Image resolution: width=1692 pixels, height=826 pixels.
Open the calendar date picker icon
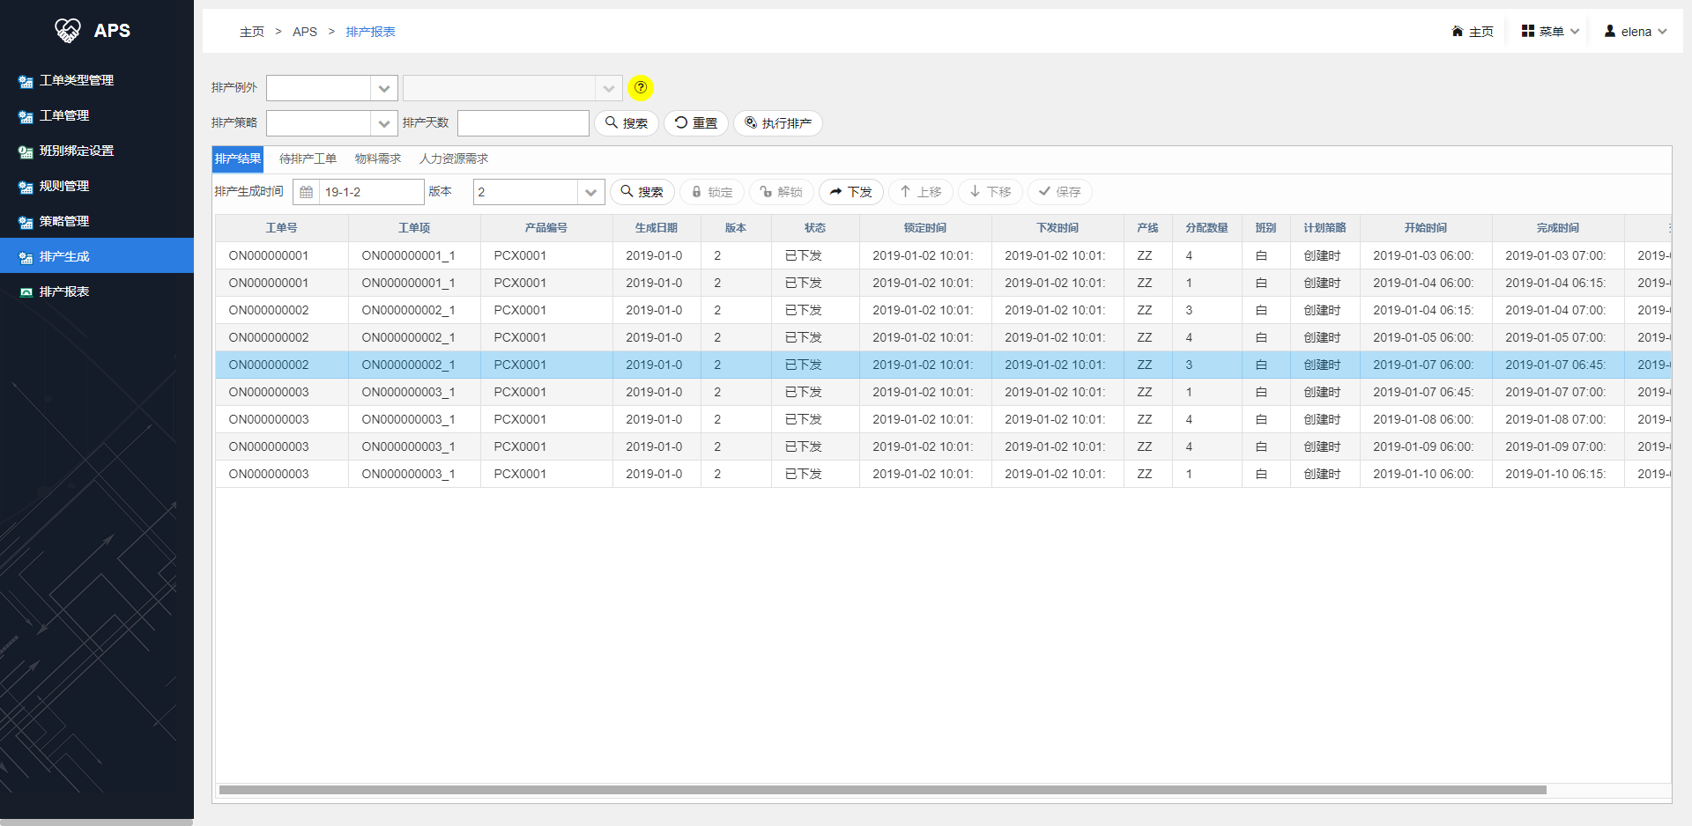(306, 192)
